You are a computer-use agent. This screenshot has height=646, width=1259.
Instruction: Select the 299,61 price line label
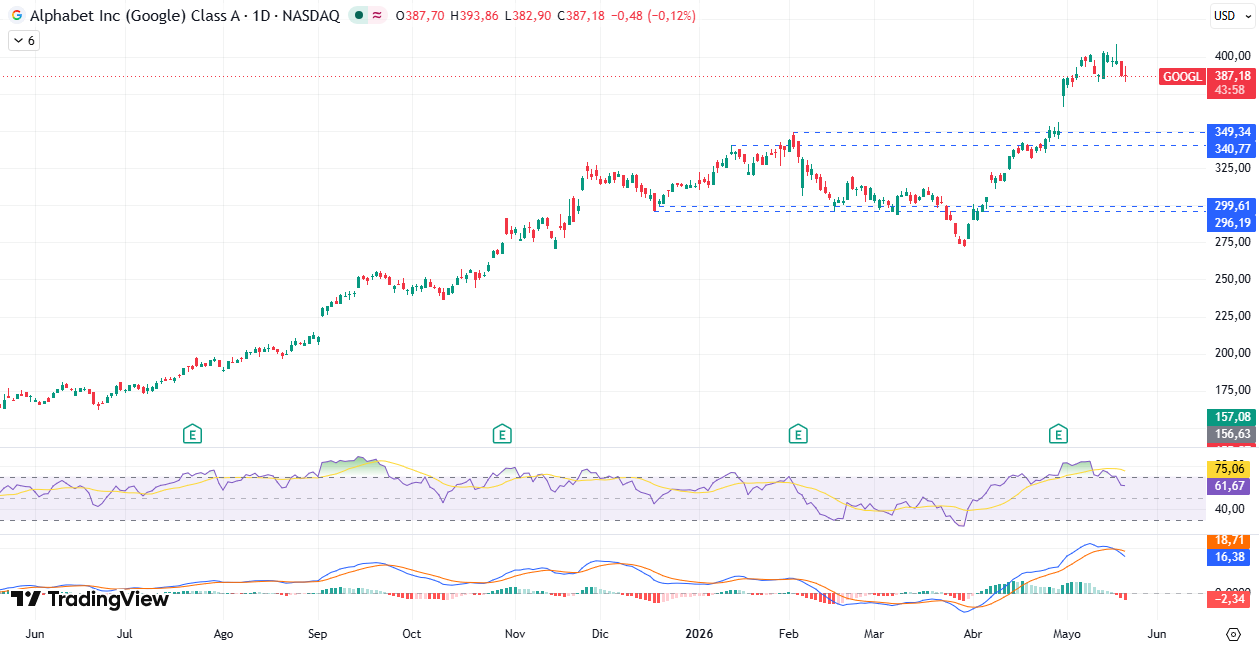(1232, 206)
